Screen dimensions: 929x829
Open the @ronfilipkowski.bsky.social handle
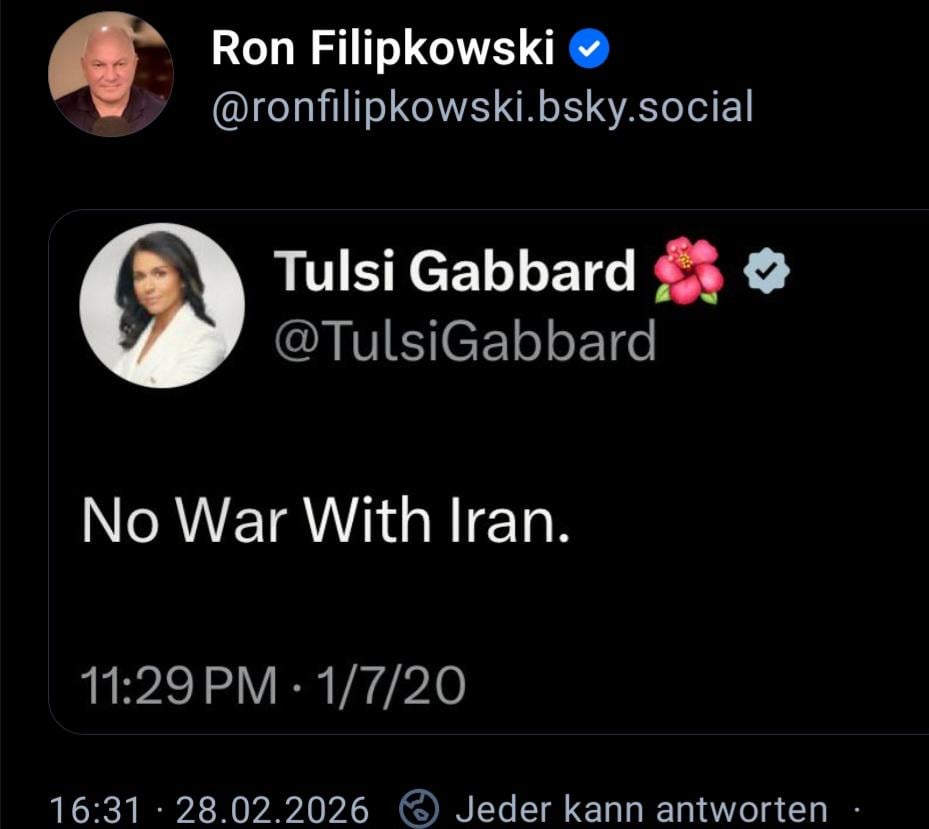(x=481, y=106)
